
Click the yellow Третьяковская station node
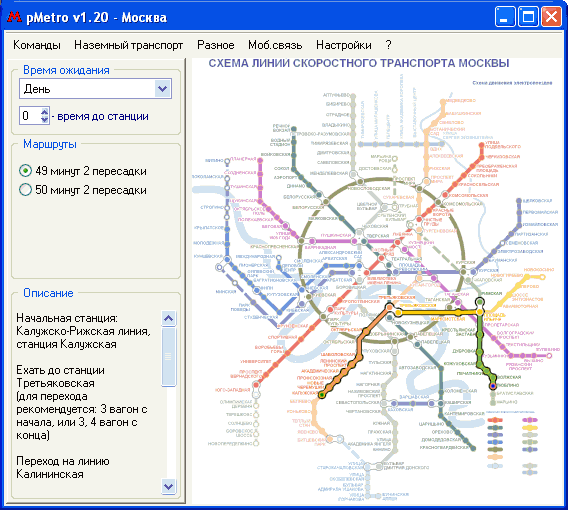pyautogui.click(x=398, y=312)
